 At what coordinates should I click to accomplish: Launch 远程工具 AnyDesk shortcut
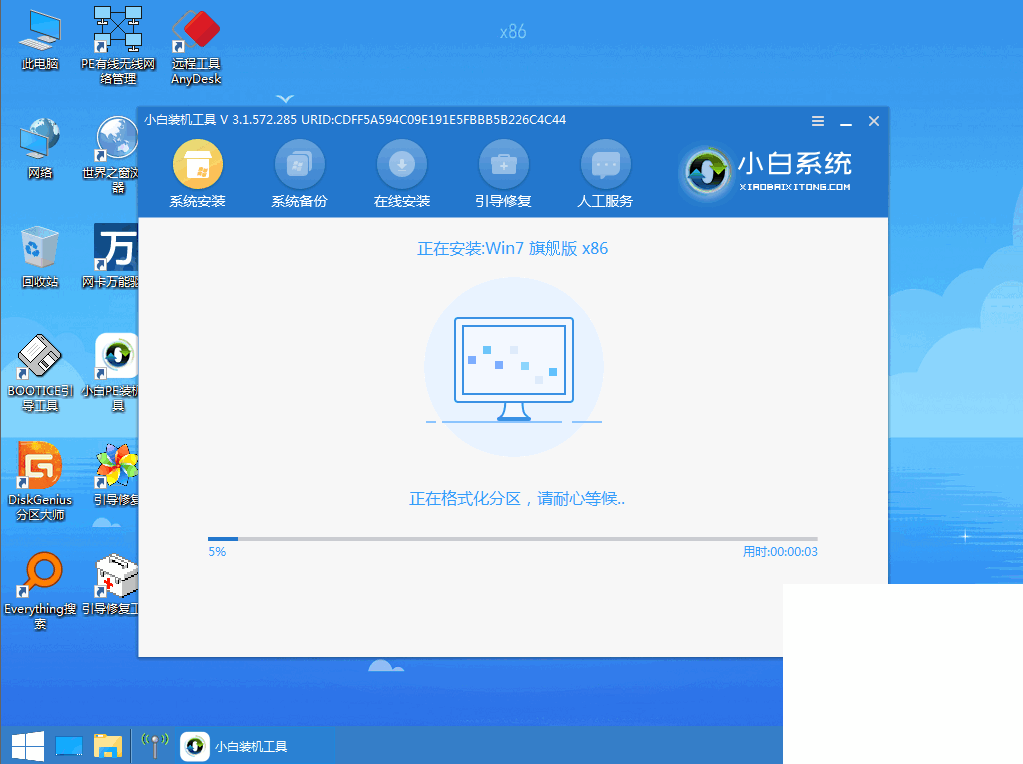click(x=196, y=47)
